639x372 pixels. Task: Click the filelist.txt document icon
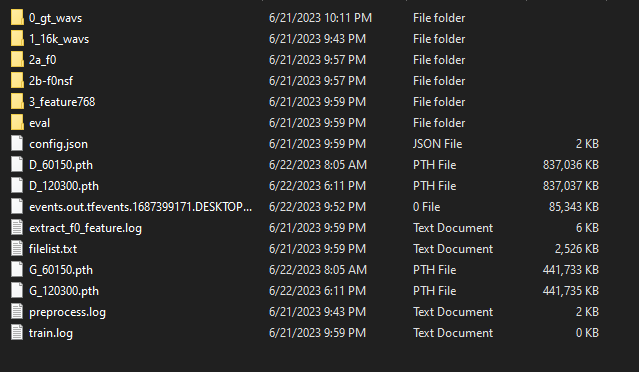tap(17, 249)
